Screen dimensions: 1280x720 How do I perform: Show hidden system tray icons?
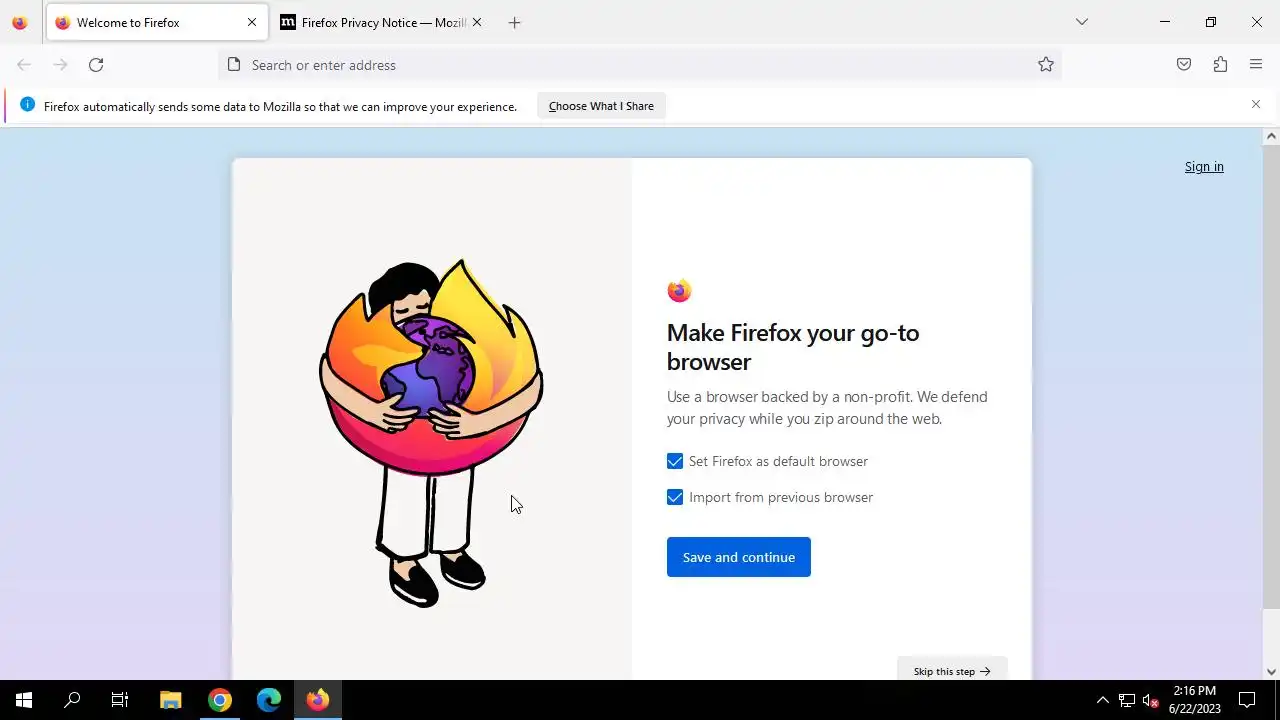coord(1103,700)
